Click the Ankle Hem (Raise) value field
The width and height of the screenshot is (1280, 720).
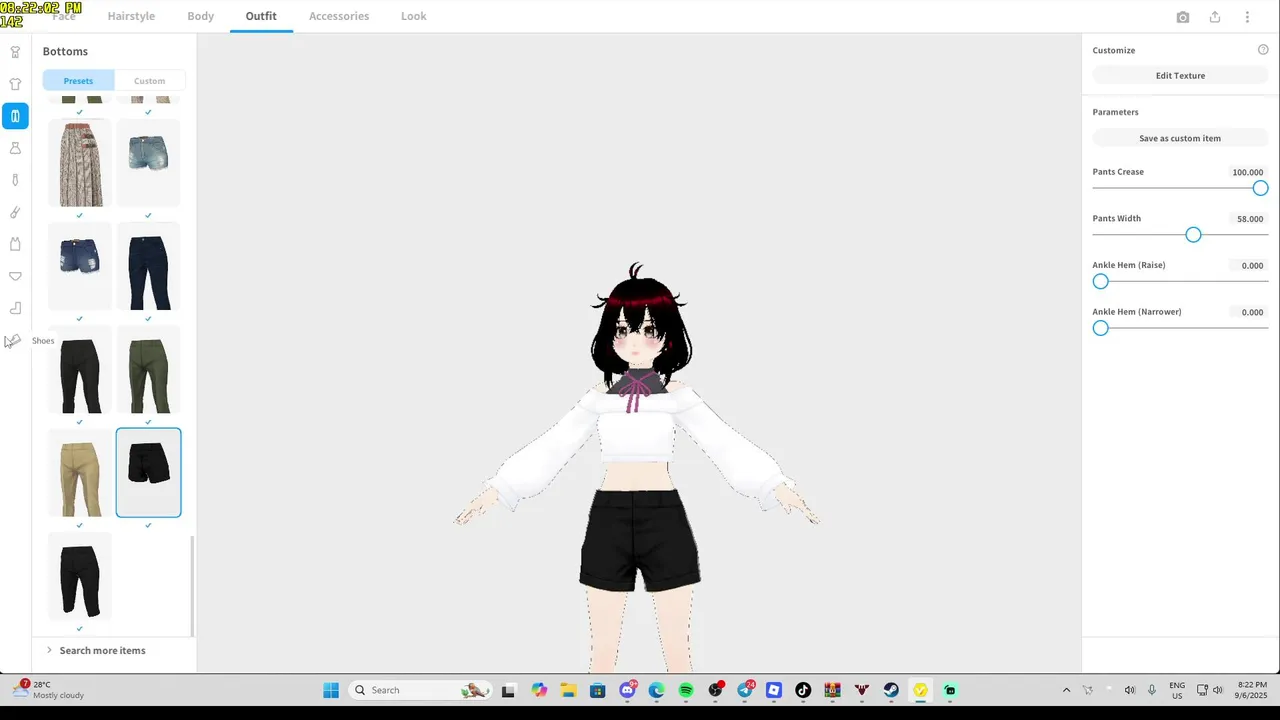tap(1248, 266)
